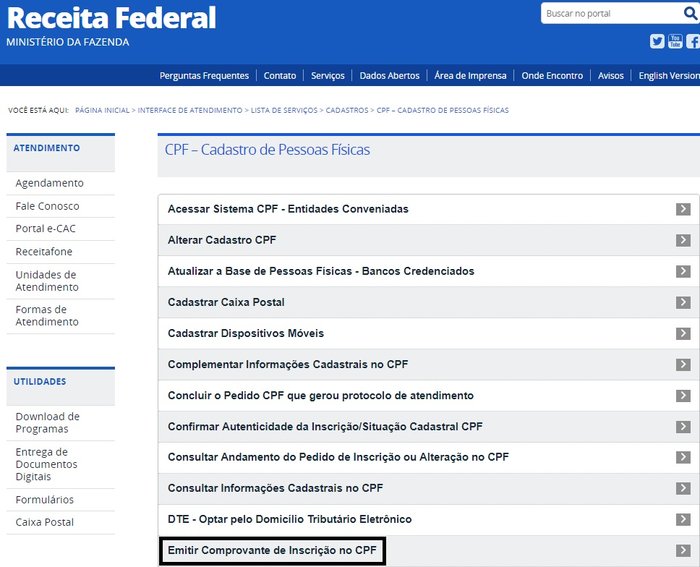
Task: Open Receitafone in sidebar
Action: [44, 251]
